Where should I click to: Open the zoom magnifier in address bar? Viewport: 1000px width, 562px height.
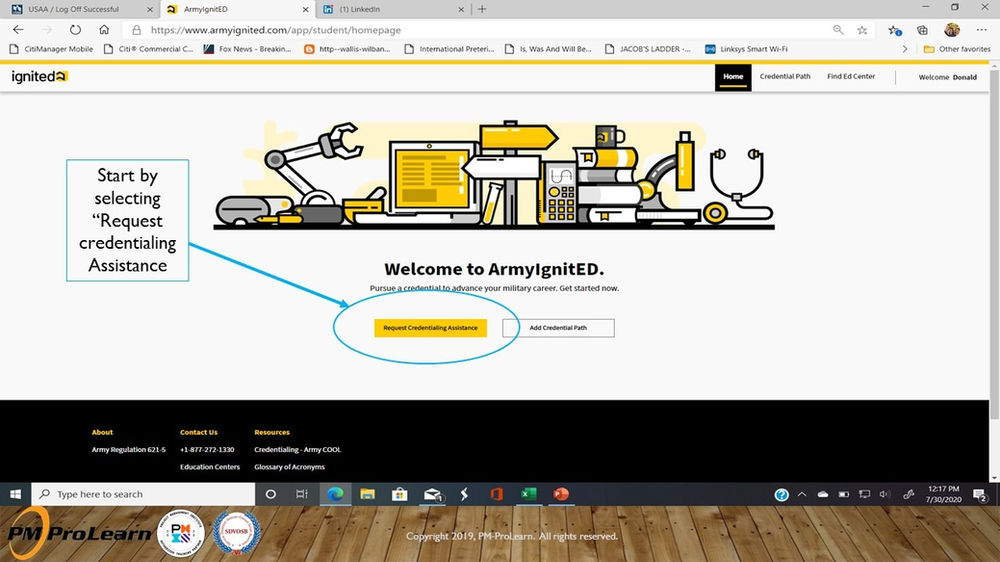[838, 30]
